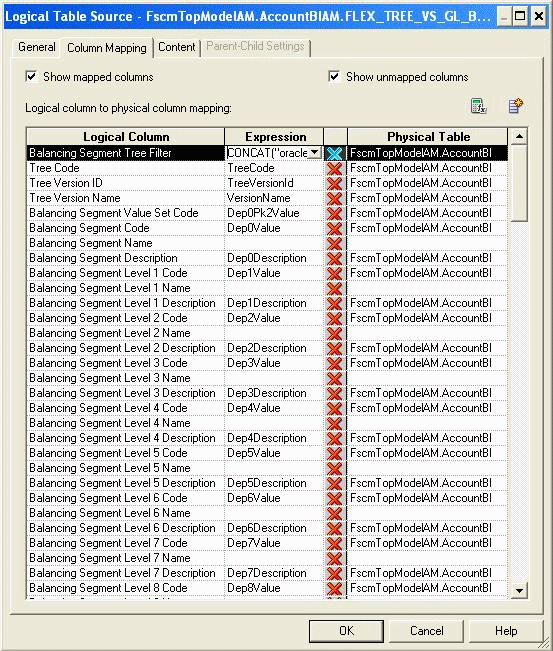Click the Physical Table column header
Screen dimensions: 553x651
(x=428, y=137)
